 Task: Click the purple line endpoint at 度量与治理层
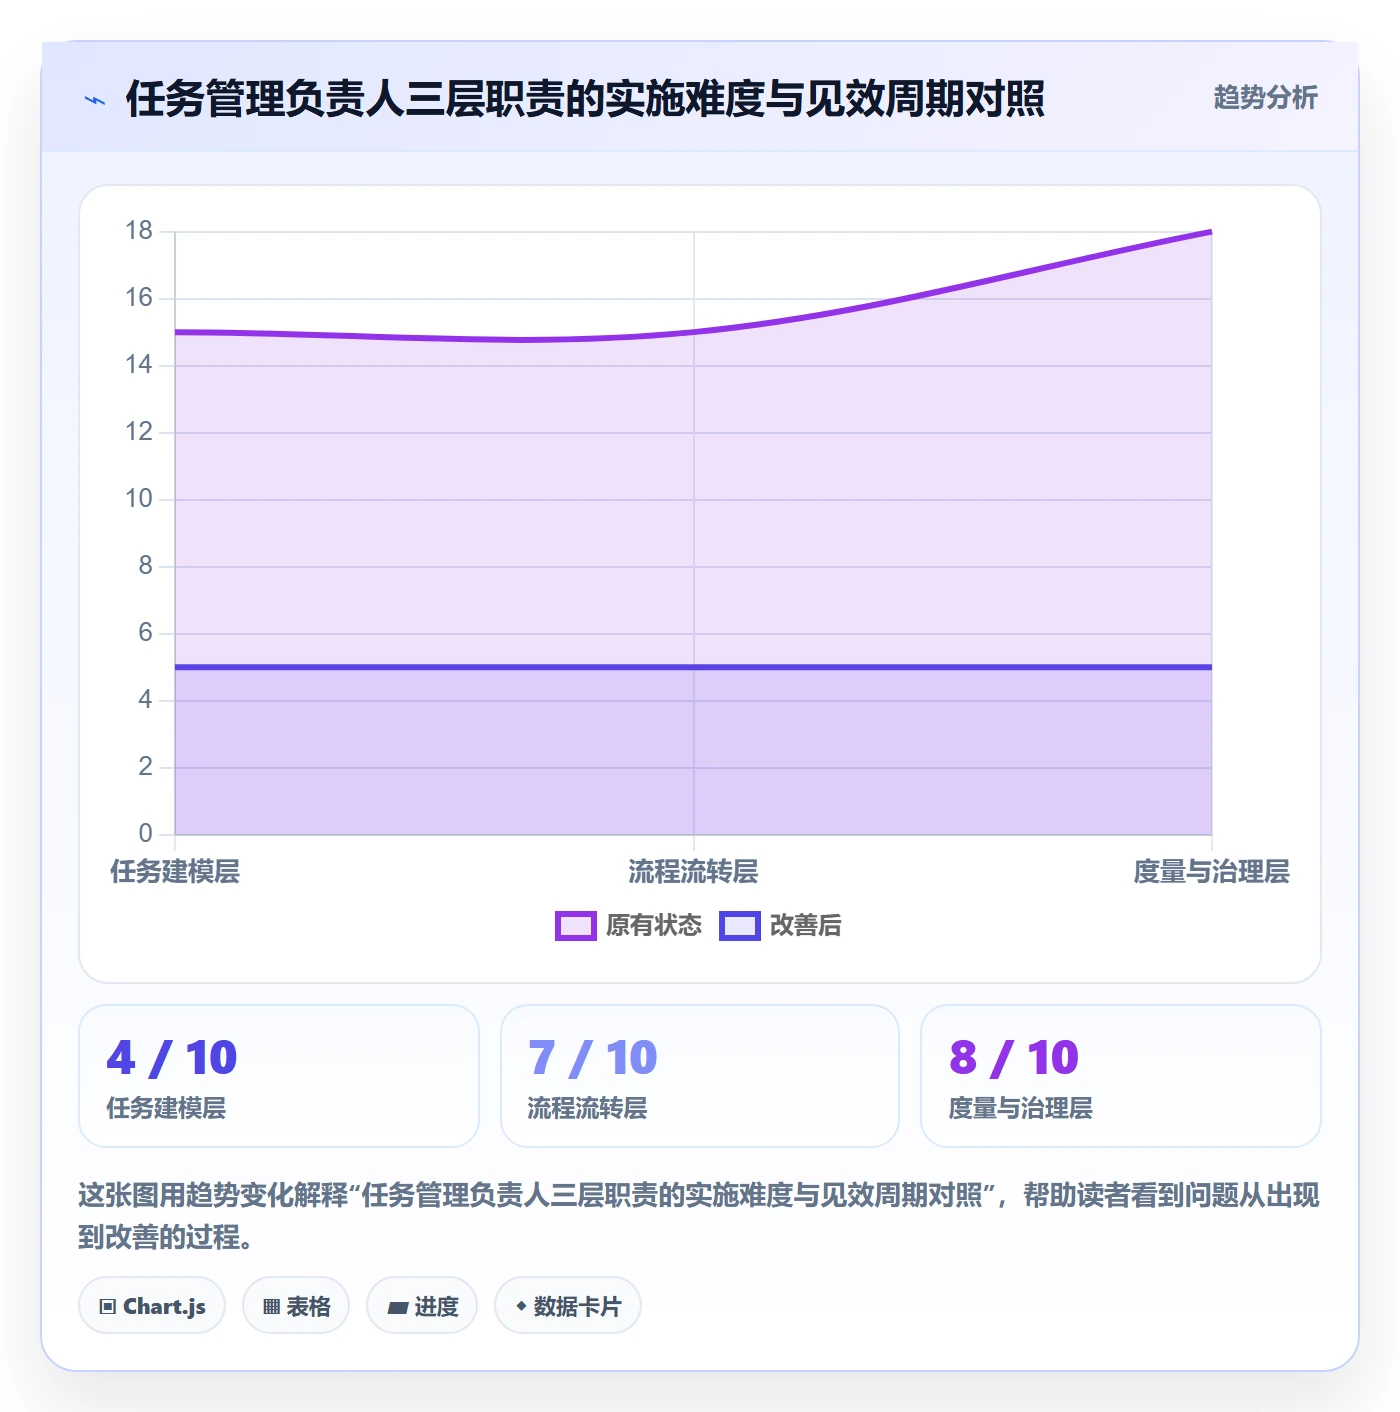point(1211,232)
